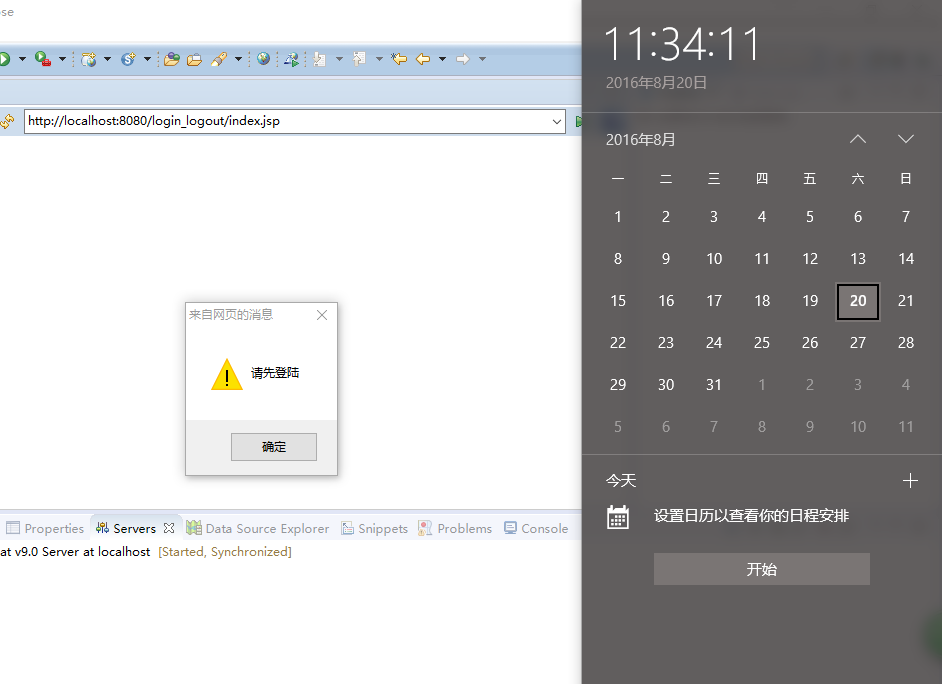Close the web page message dialog
Screen dimensions: 942x684
point(322,315)
